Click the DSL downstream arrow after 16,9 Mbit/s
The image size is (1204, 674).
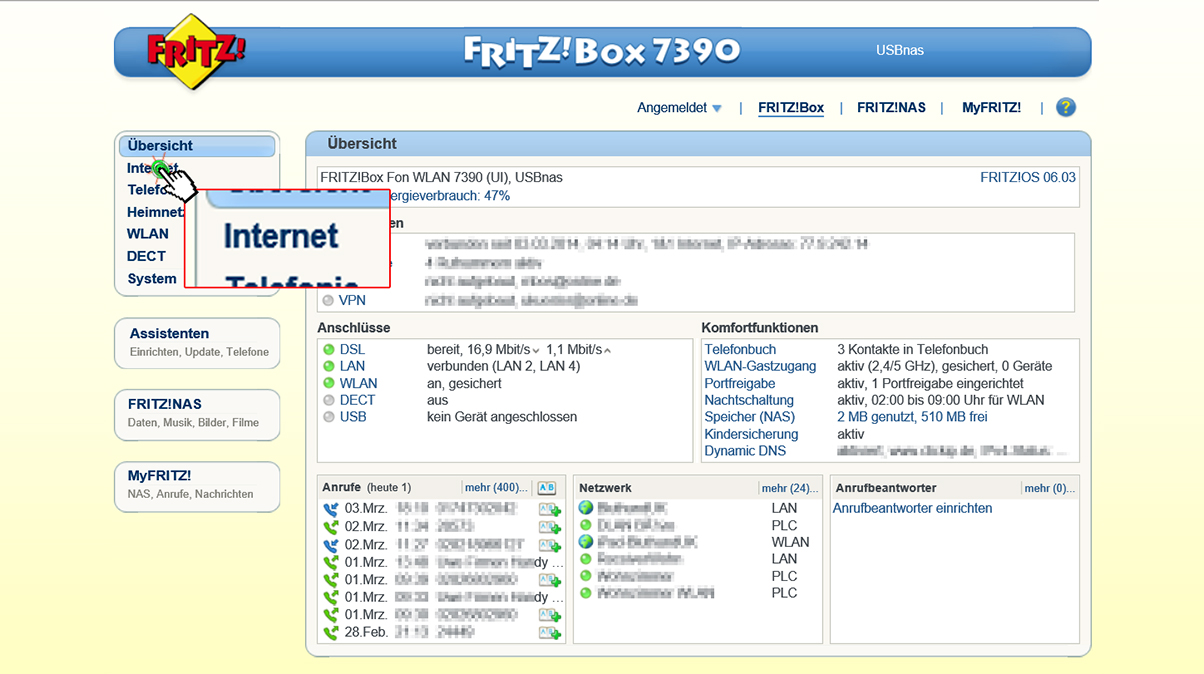(536, 351)
